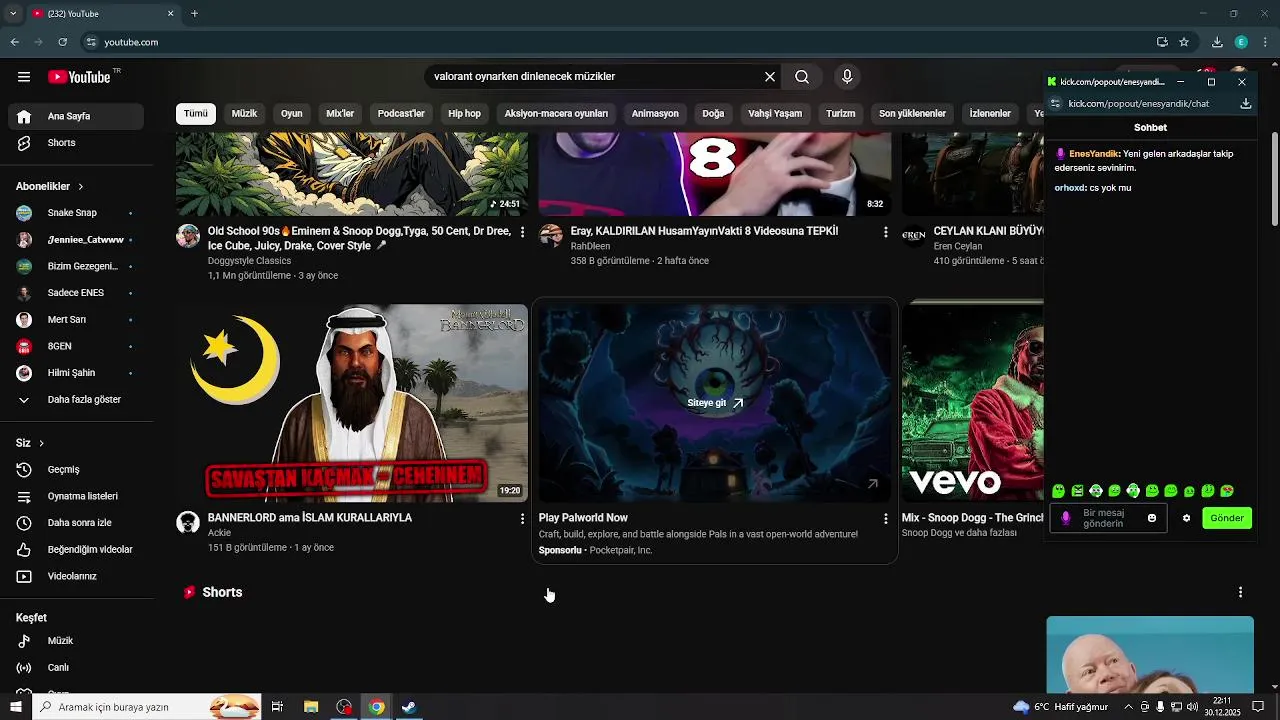This screenshot has height=720, width=1280.
Task: Open the more-options menu for the Eray KALDIRILAN video
Action: pos(885,232)
